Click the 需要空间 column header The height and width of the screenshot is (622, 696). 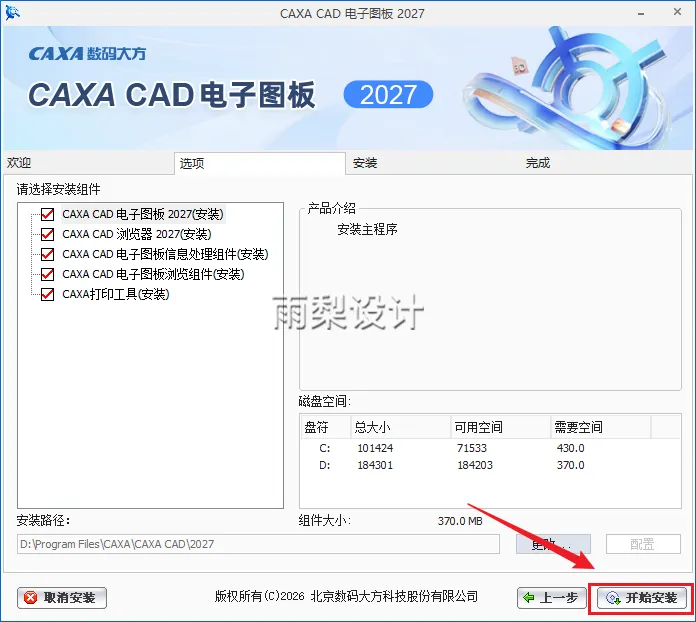point(601,427)
